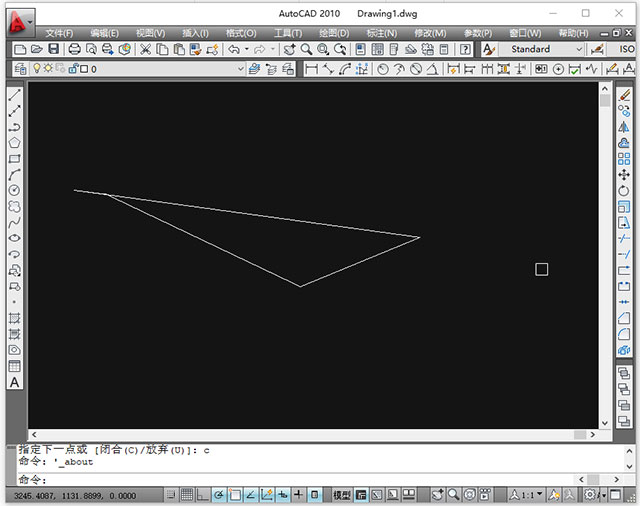Screen dimensions: 640x506
Task: Toggle Lineweight display in status bar
Action: [x=298, y=495]
